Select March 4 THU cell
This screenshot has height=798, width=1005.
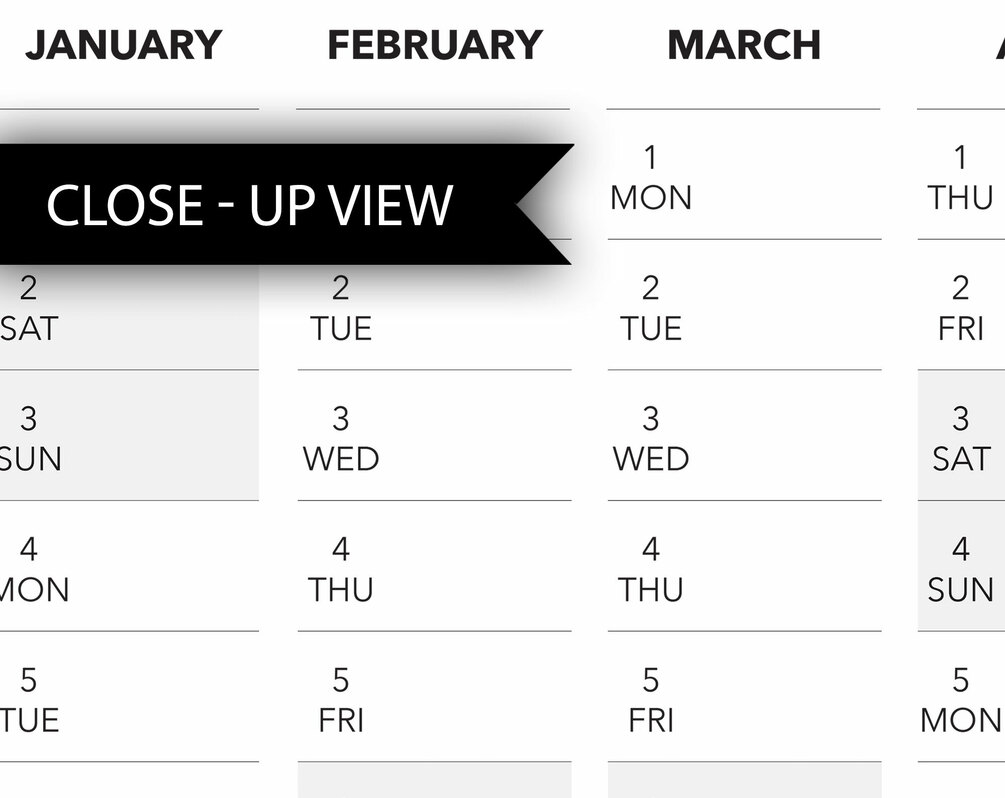[744, 566]
